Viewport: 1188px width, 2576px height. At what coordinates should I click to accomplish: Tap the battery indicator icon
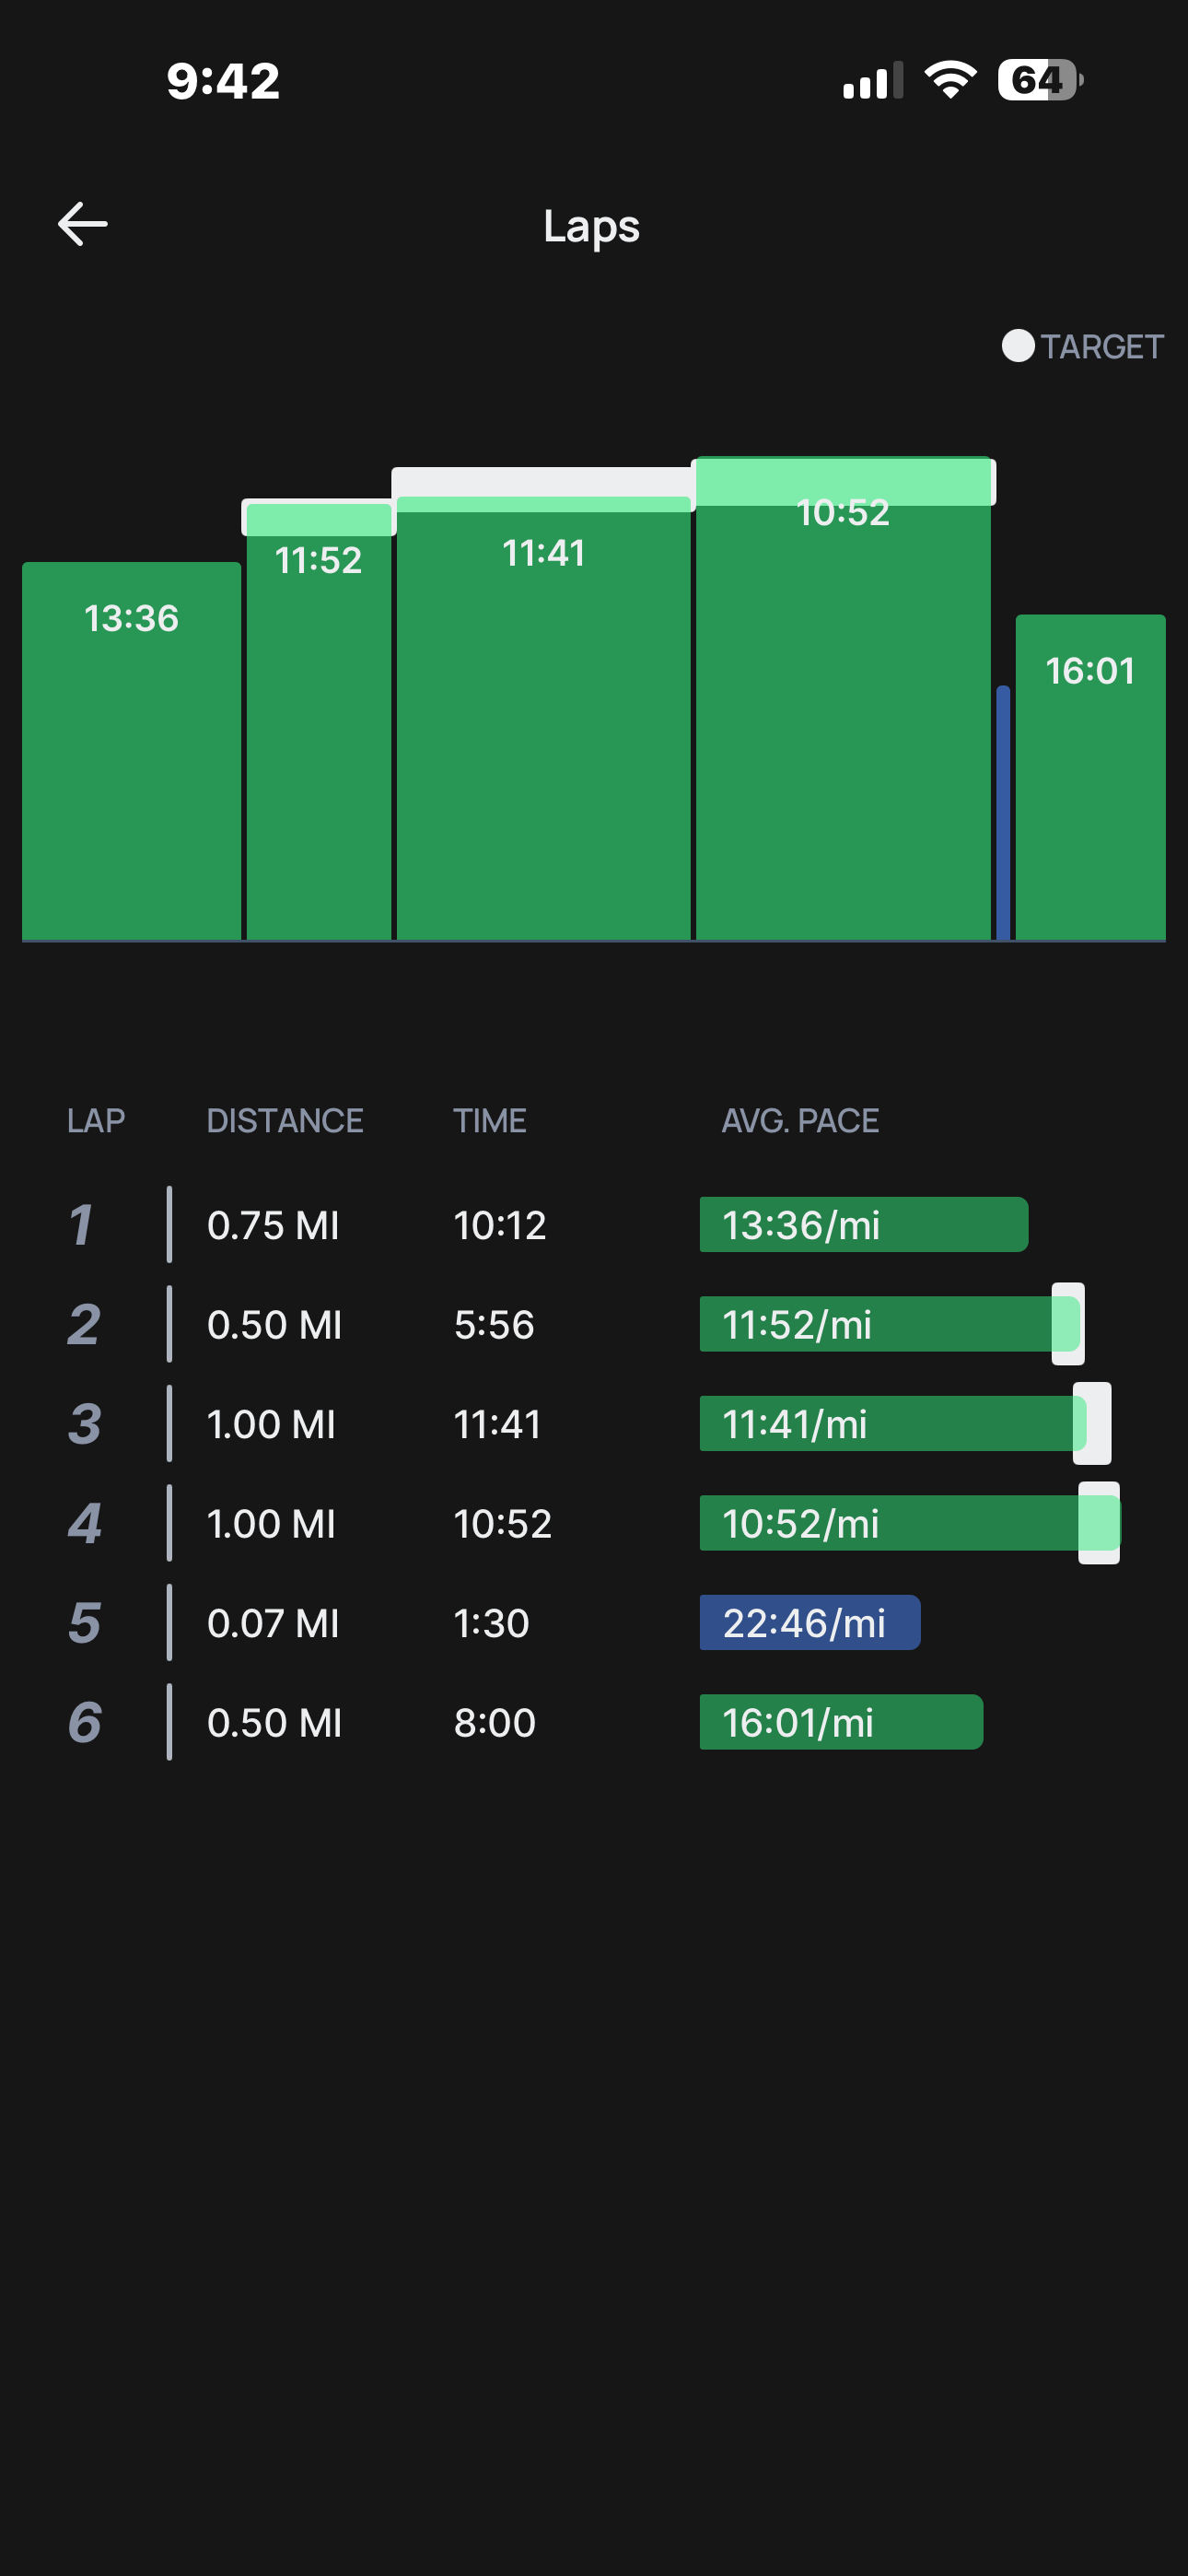pos(1039,80)
